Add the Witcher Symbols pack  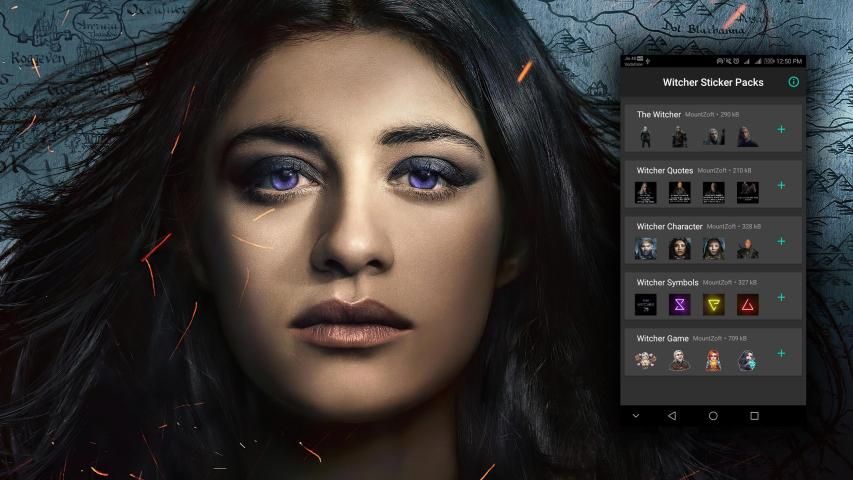pos(781,297)
